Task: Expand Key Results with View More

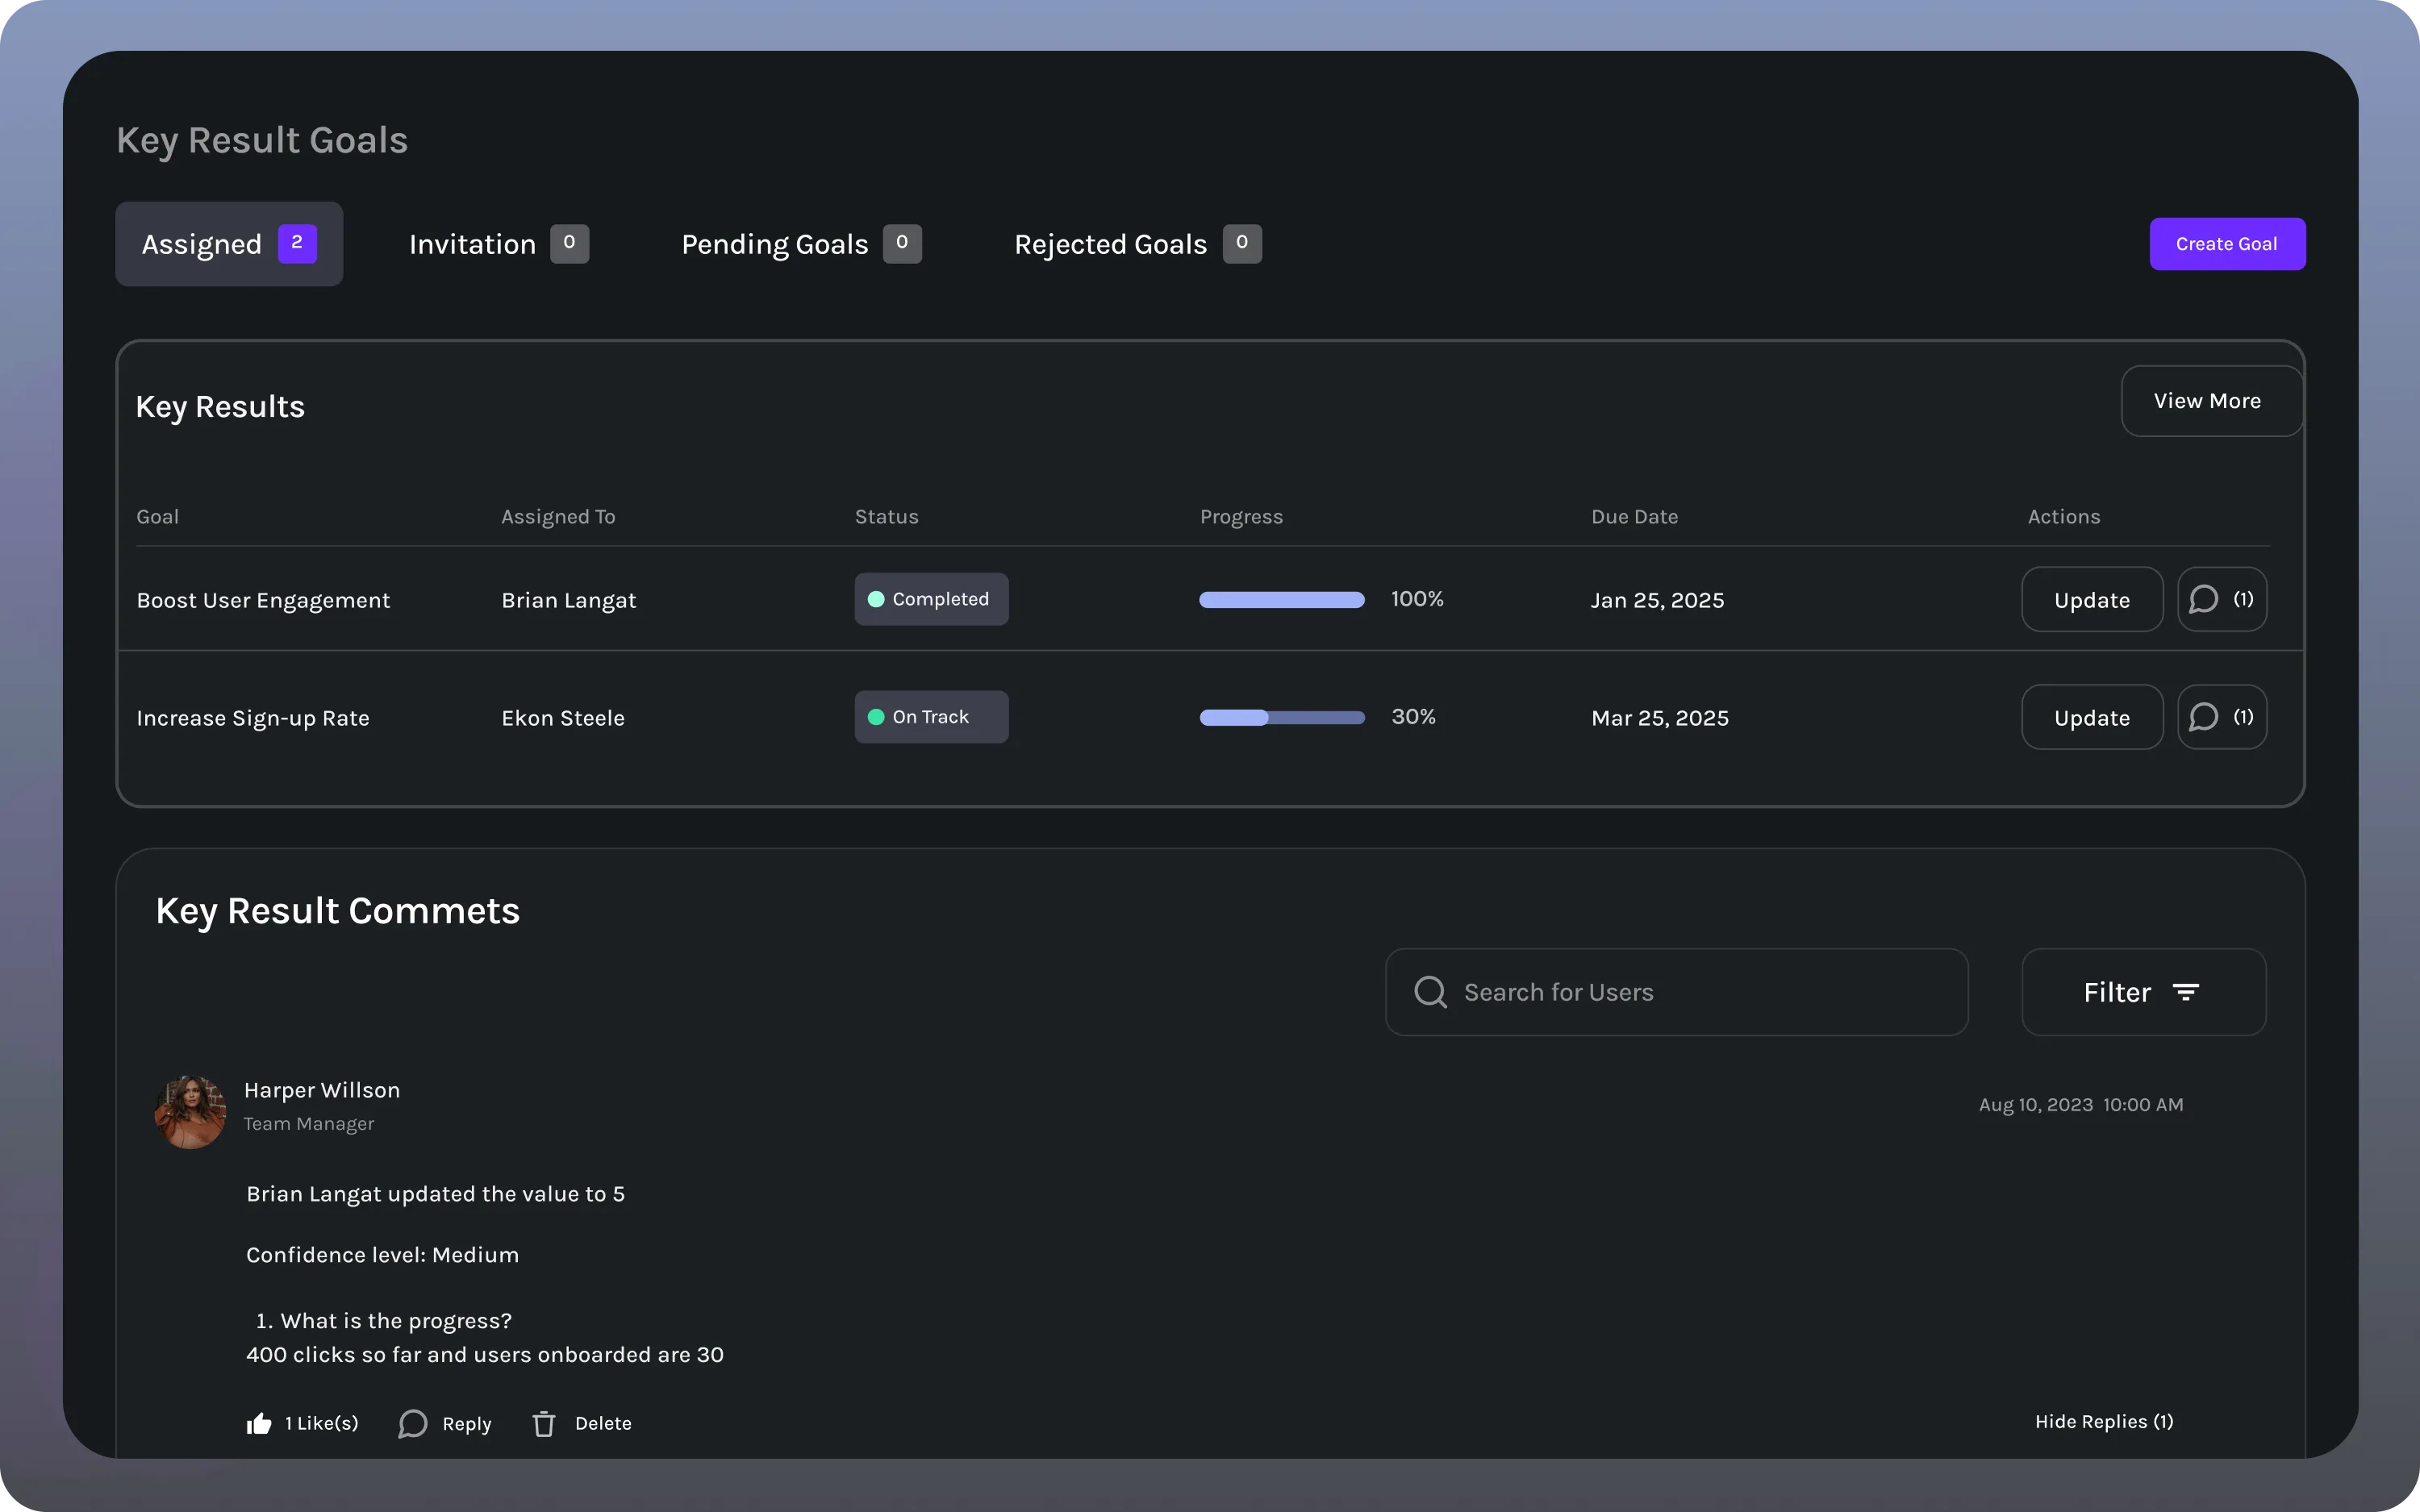Action: tap(2207, 401)
